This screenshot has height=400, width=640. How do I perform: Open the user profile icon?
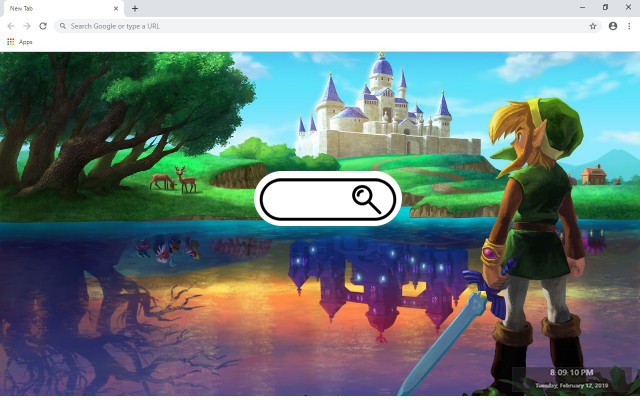(613, 26)
